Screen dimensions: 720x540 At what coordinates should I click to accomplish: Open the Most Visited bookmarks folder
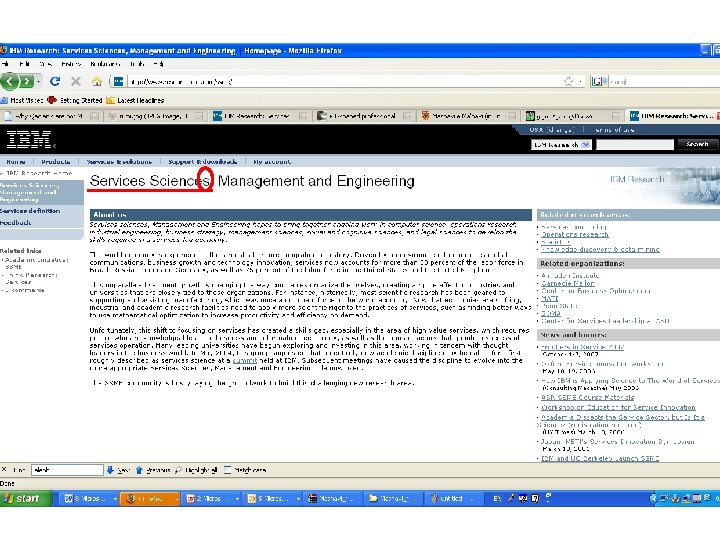tap(22, 100)
